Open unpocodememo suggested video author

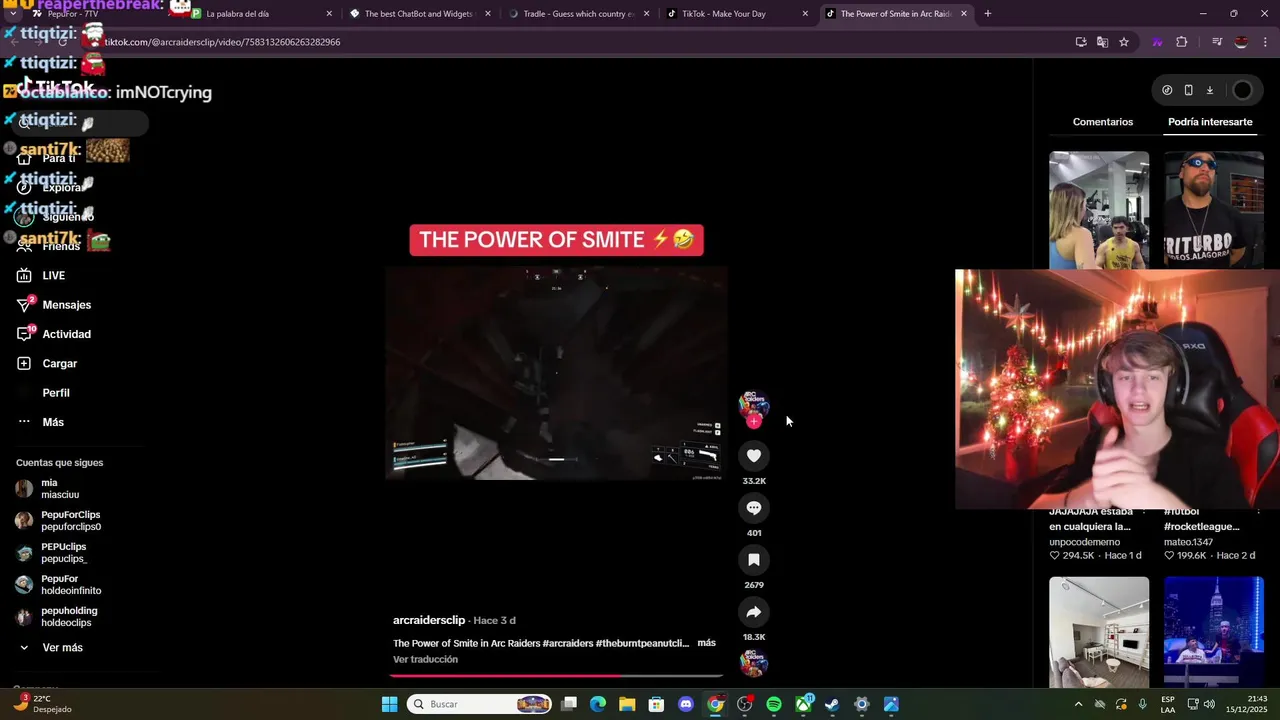(x=1084, y=542)
